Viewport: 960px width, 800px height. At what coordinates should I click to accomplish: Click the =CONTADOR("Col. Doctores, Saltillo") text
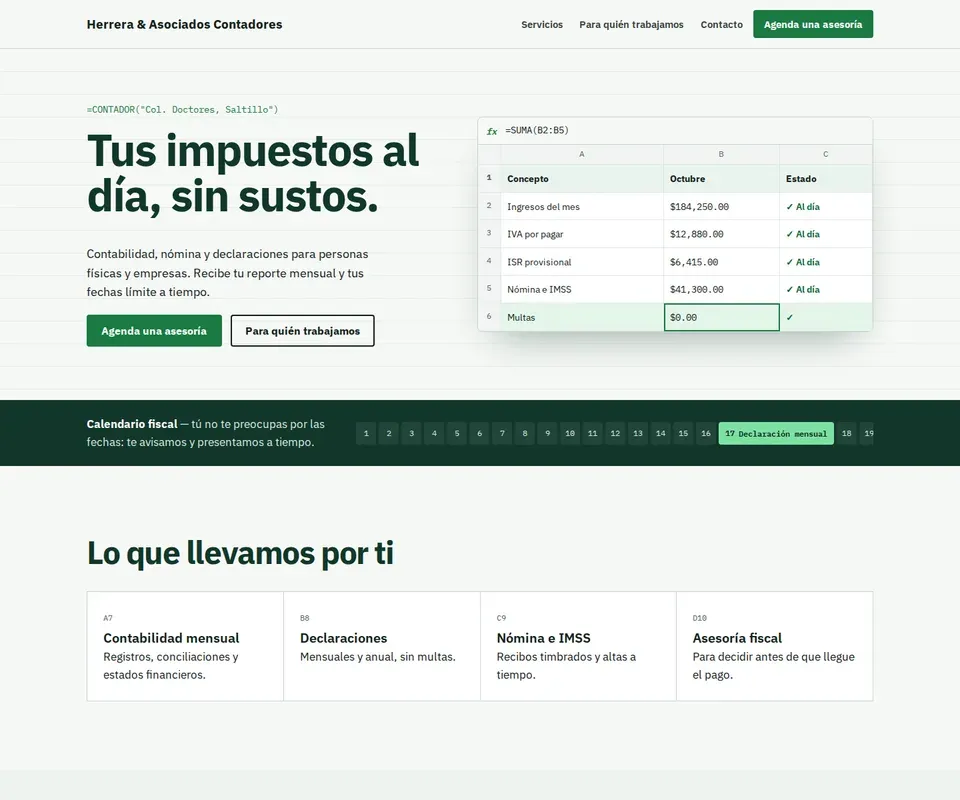(182, 110)
